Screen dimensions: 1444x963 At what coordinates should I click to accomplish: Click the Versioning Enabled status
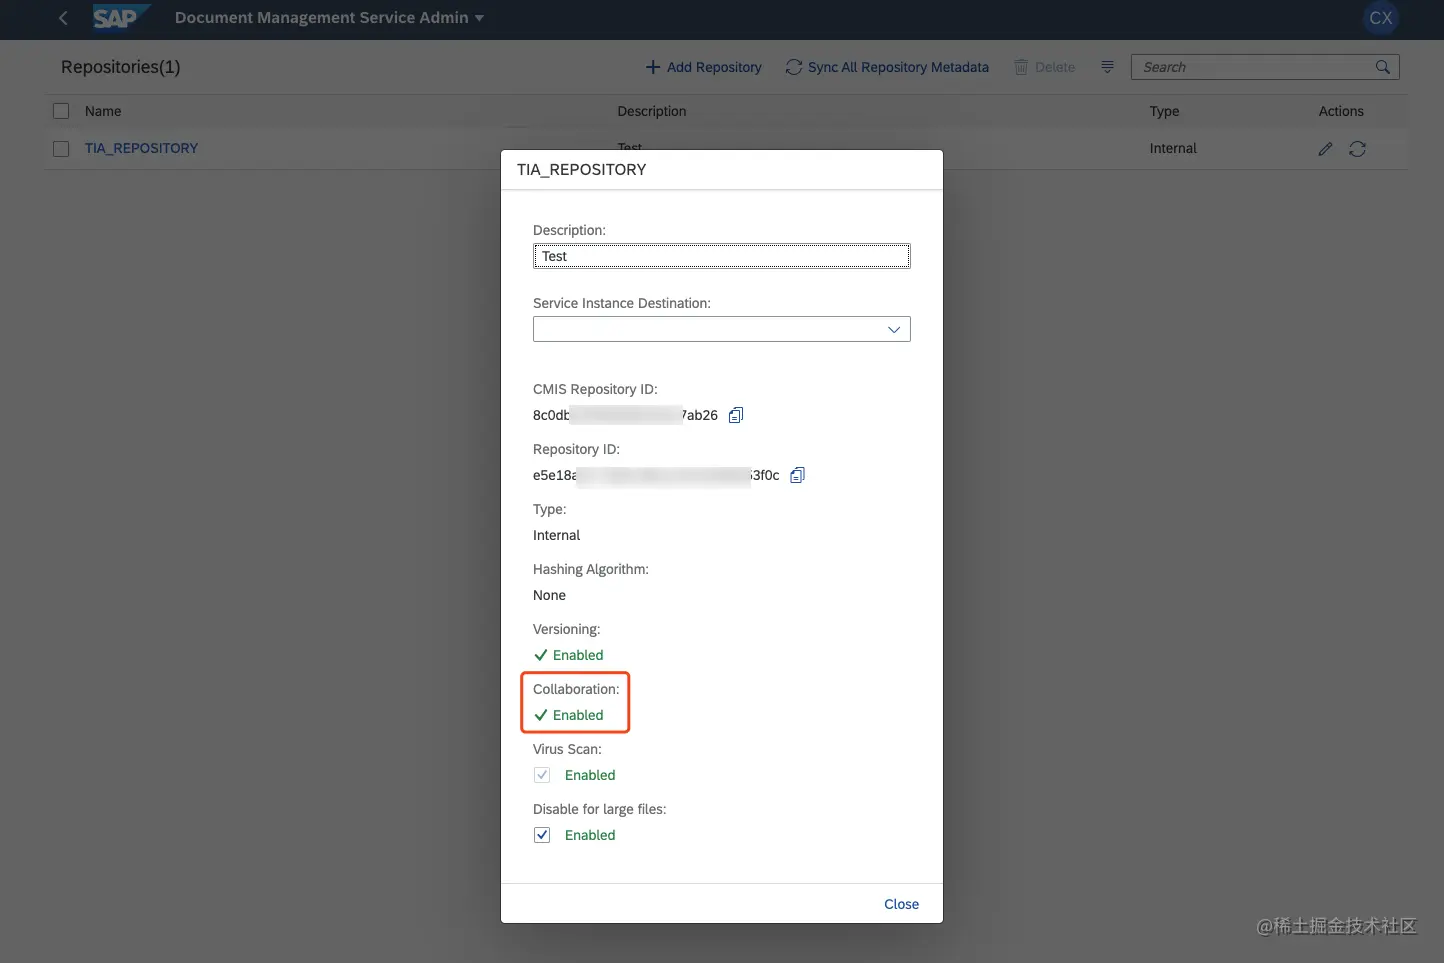click(x=568, y=655)
